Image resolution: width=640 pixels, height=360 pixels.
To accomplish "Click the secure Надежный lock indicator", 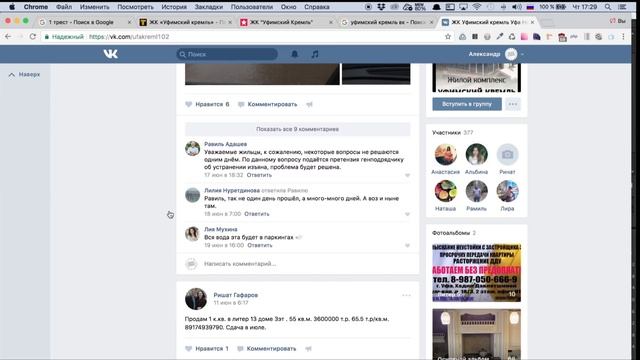I will pyautogui.click(x=64, y=37).
